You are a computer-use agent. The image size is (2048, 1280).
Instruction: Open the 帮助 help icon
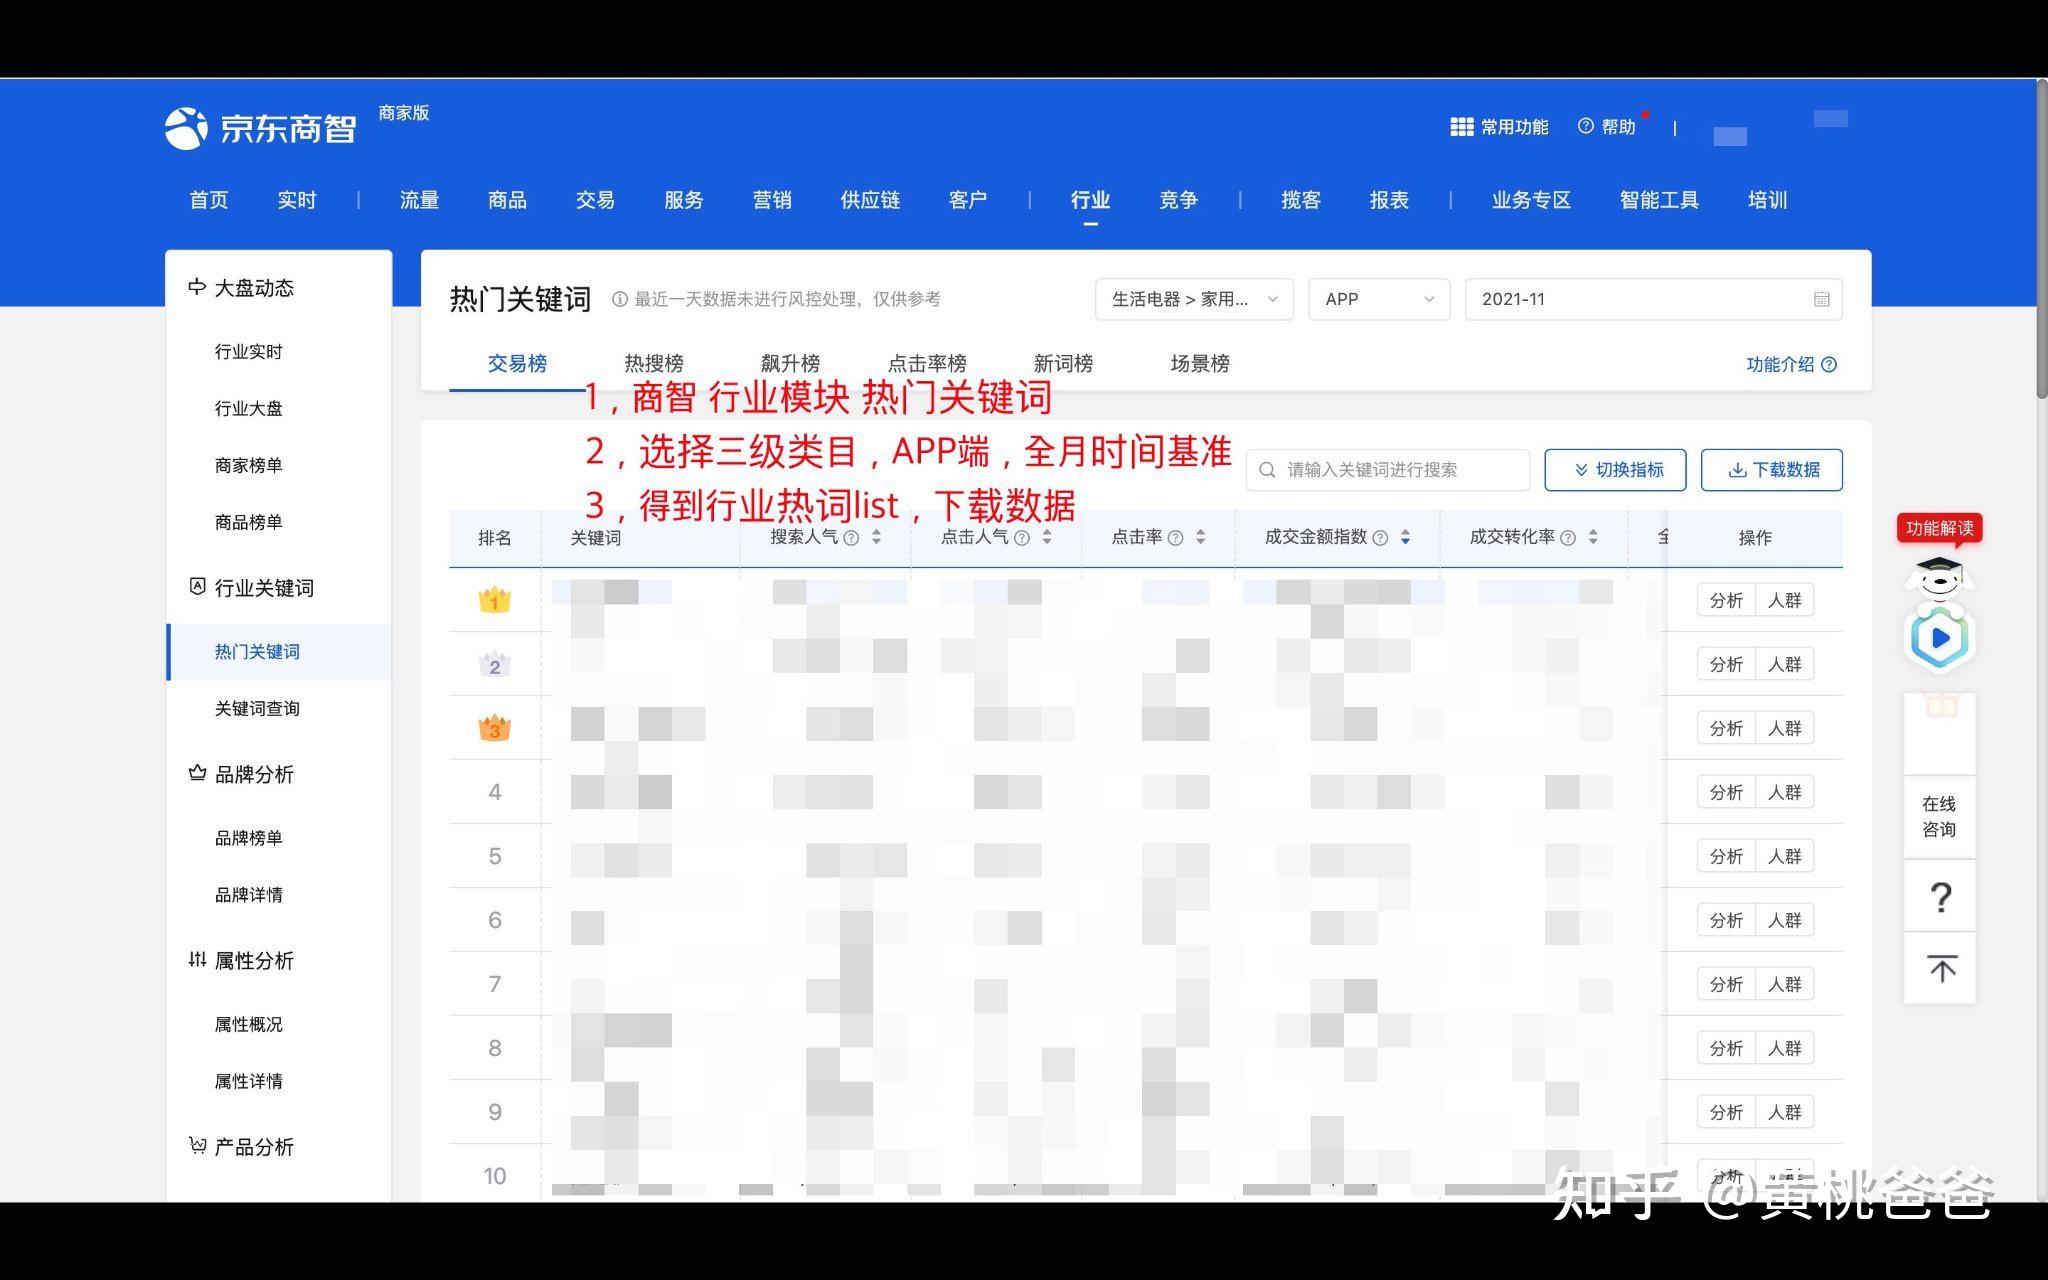1585,126
